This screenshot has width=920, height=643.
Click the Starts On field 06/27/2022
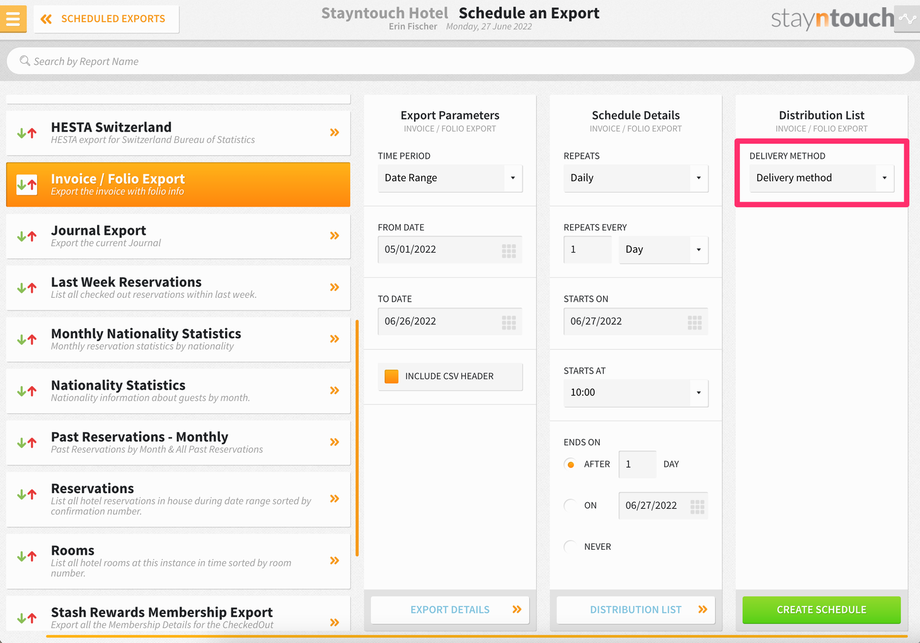coord(635,322)
